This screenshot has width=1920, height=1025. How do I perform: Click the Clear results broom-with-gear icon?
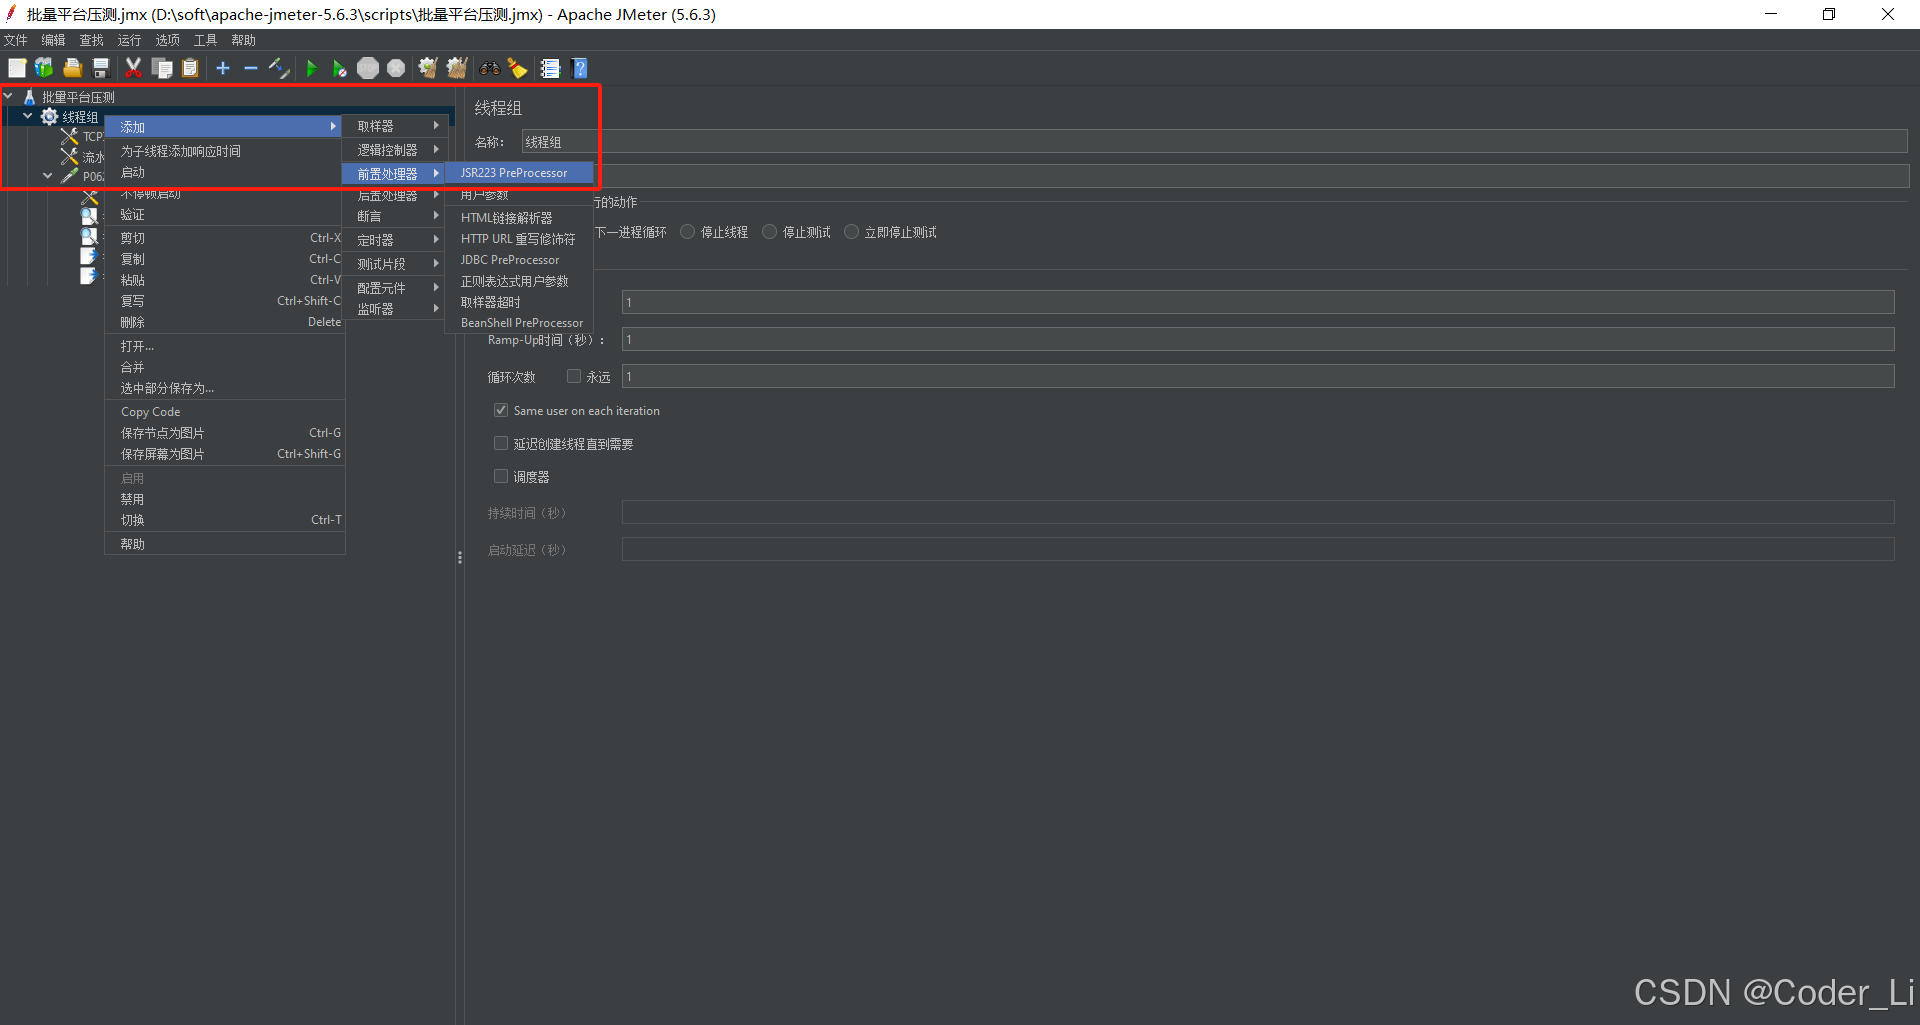pos(428,68)
